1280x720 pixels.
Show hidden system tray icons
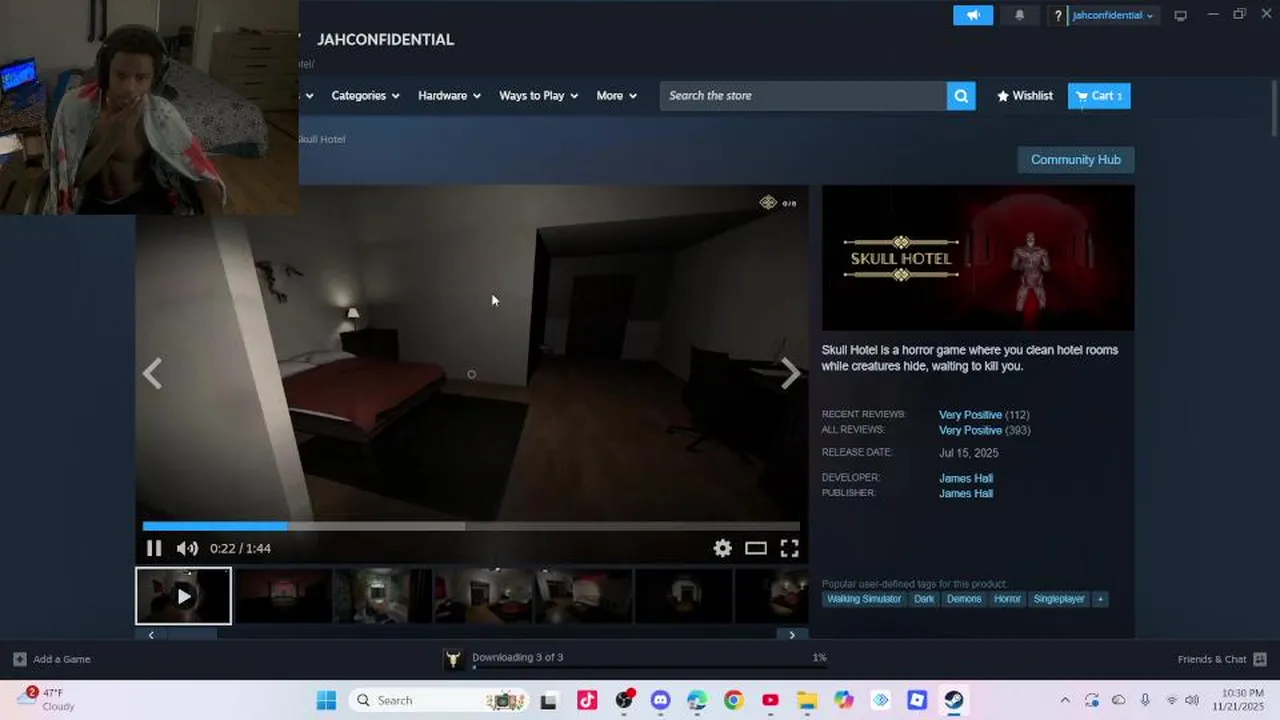tap(1065, 700)
